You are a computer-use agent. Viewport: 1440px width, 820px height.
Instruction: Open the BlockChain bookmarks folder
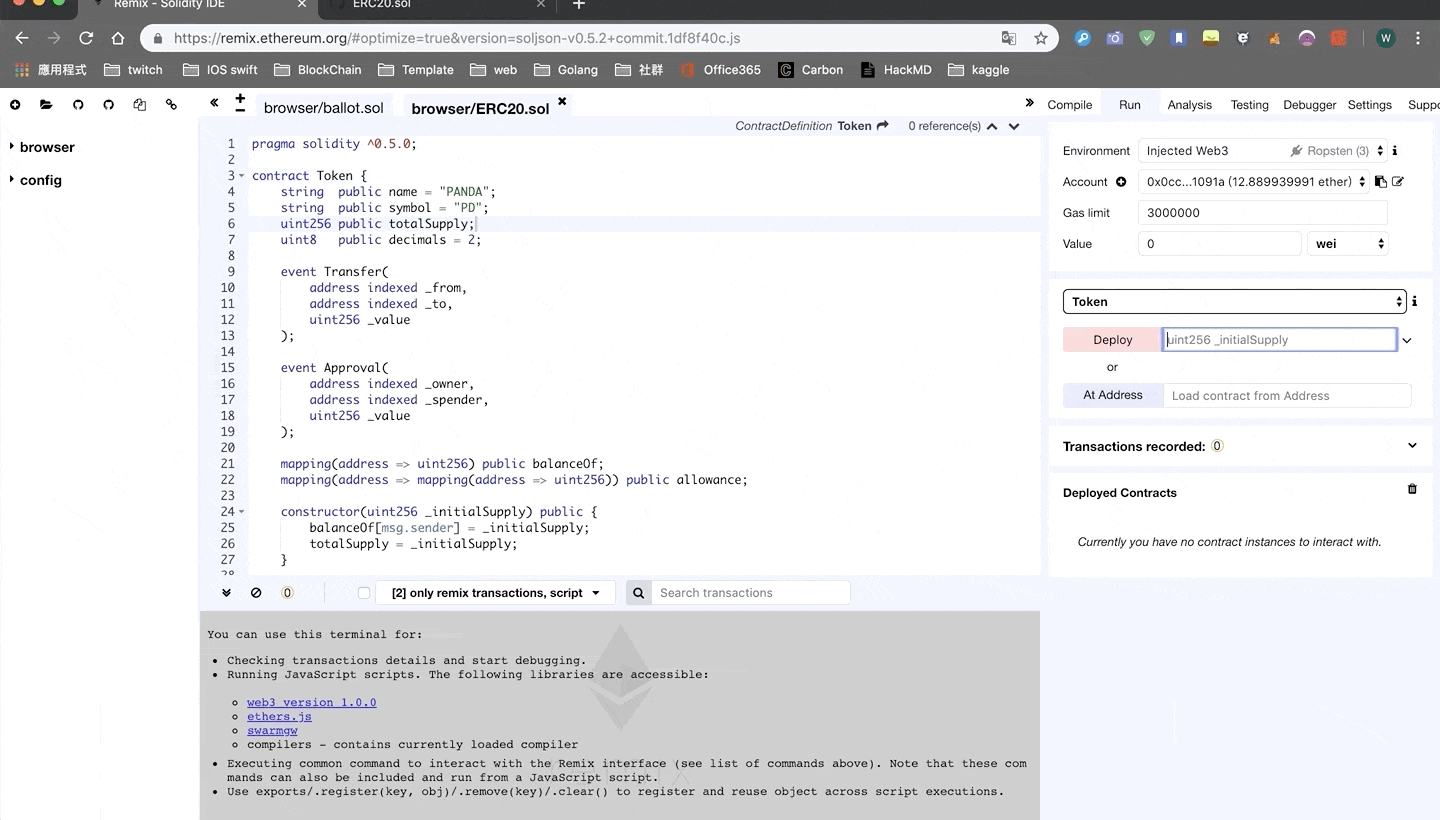317,70
